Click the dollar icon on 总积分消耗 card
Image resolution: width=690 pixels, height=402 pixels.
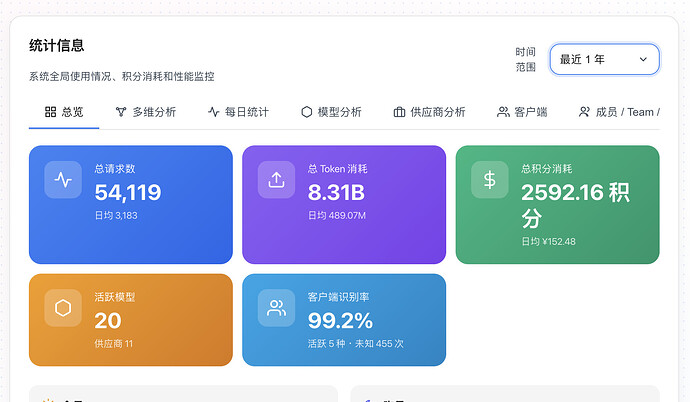coord(489,179)
